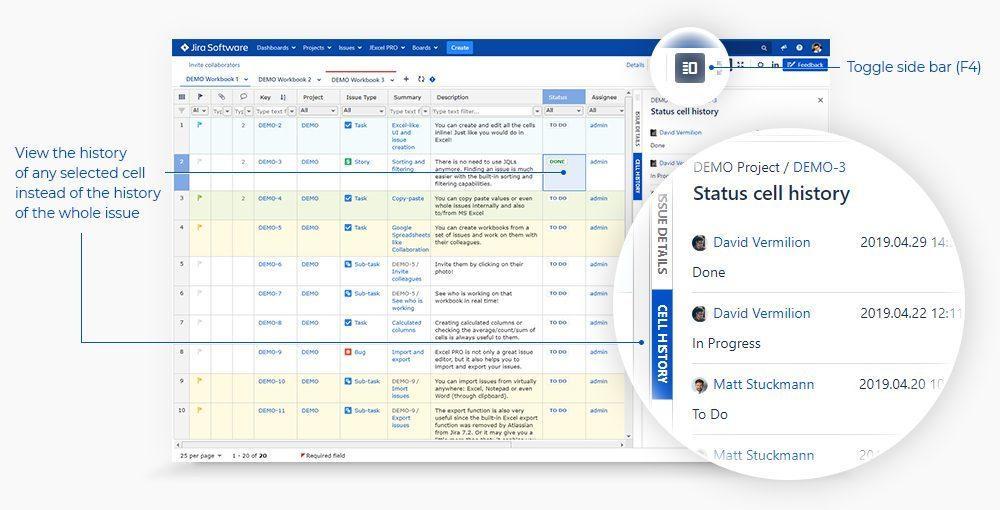Image resolution: width=1000 pixels, height=510 pixels.
Task: Click the comment bubble column header
Action: tap(243, 97)
